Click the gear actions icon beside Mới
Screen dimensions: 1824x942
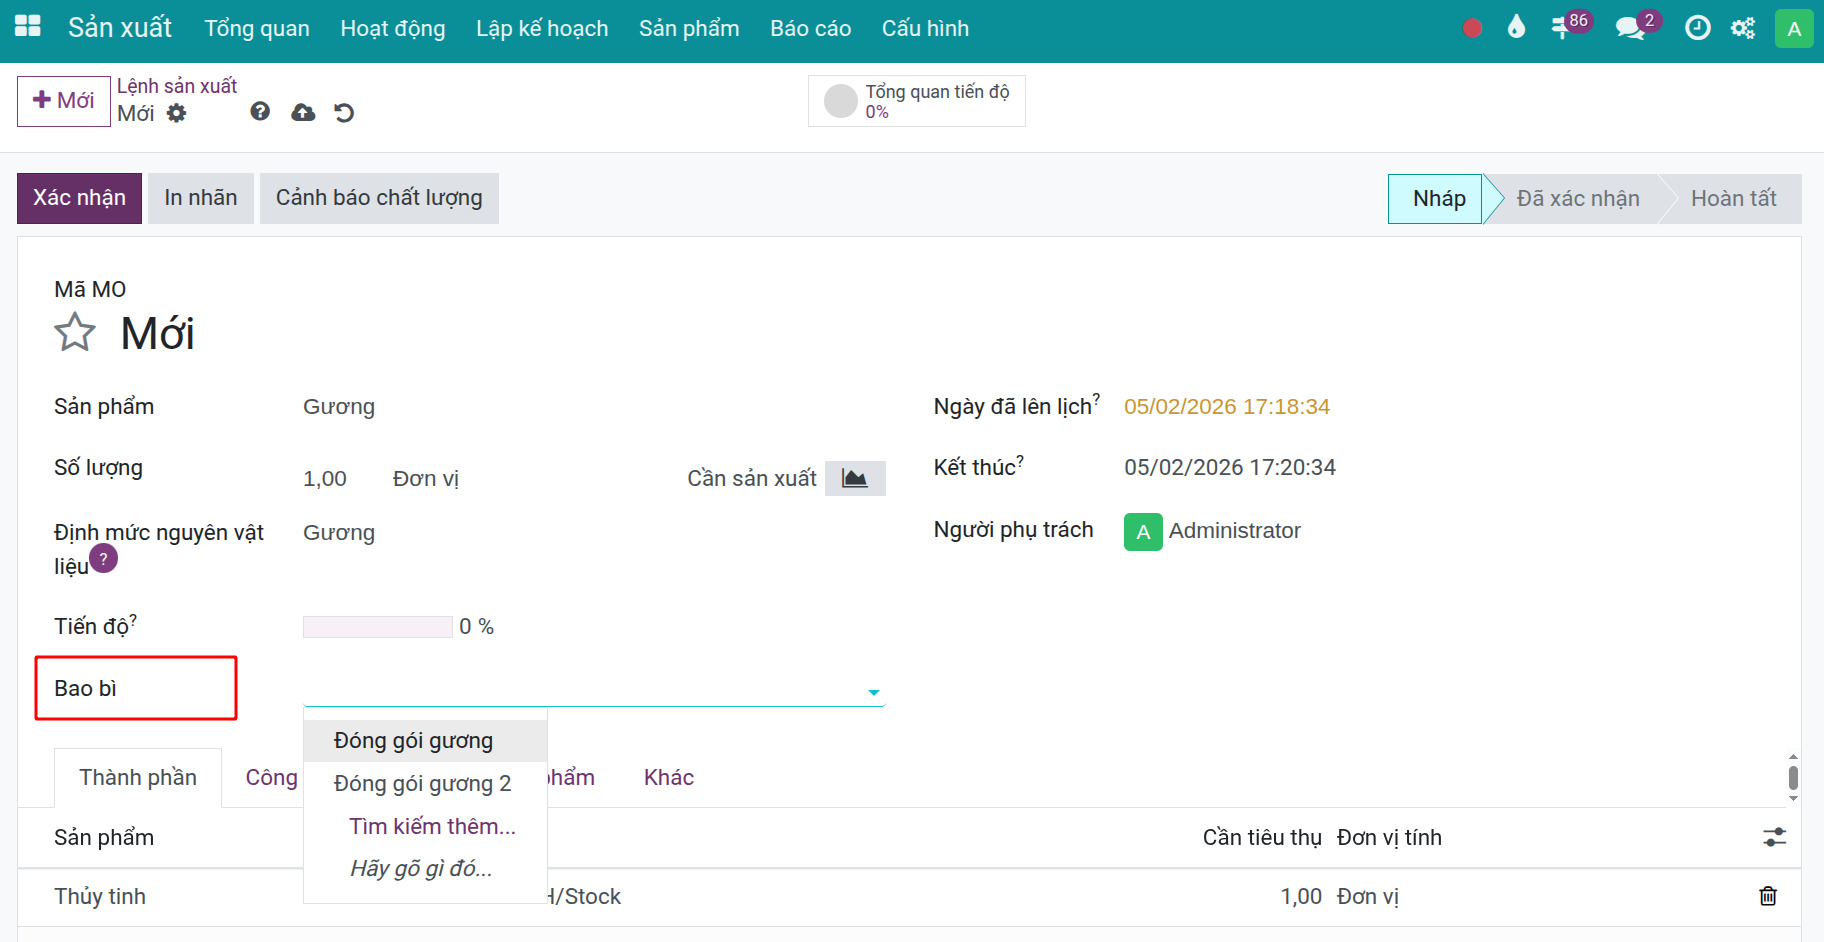tap(177, 113)
